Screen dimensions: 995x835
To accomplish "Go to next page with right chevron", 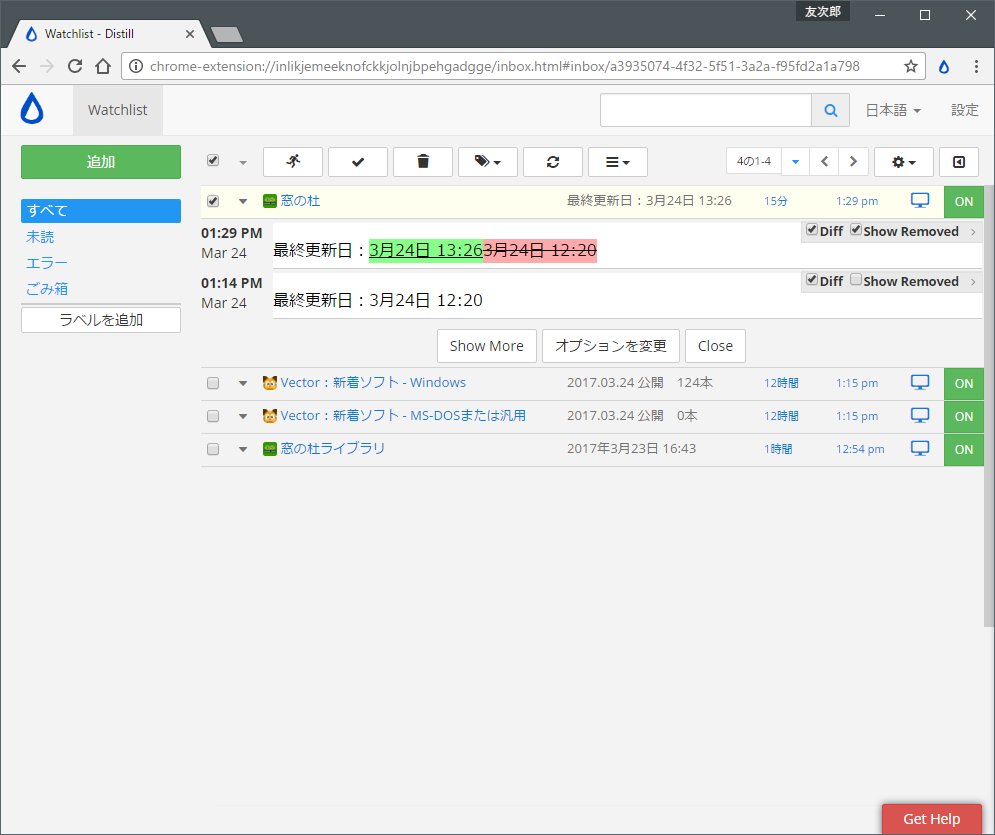I will point(853,161).
